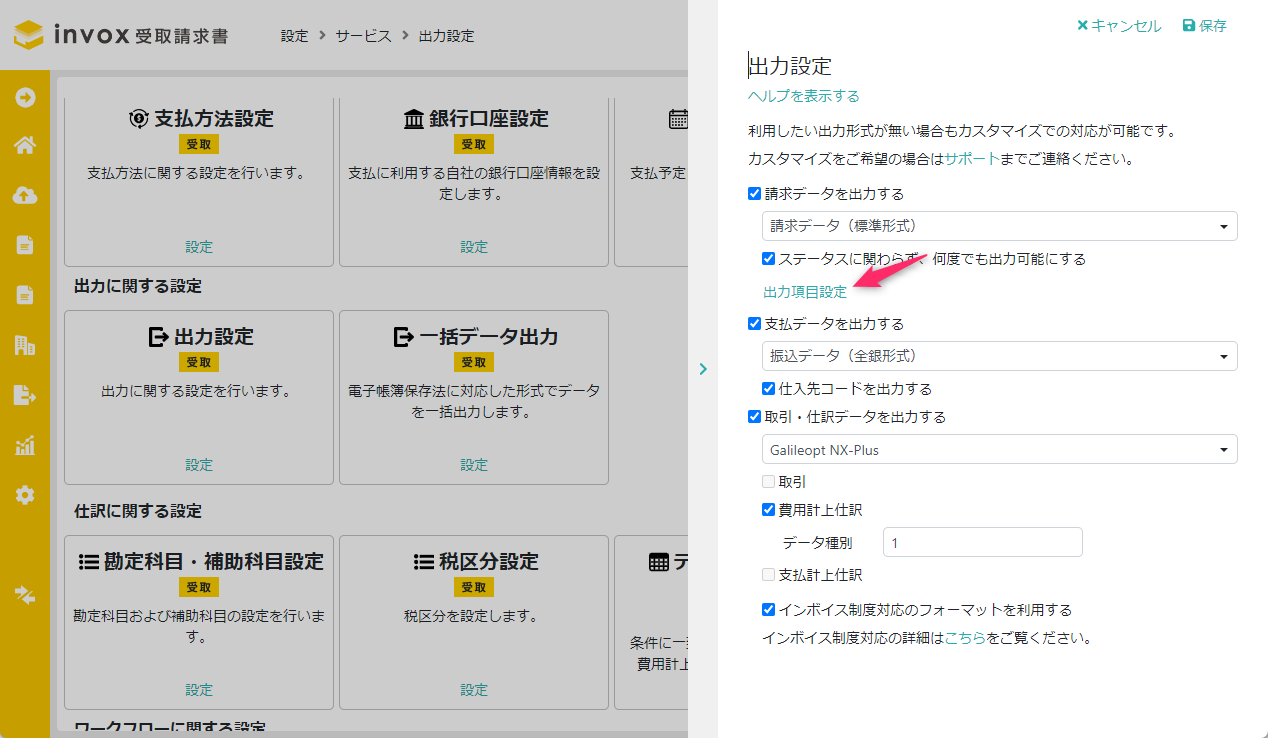The height and width of the screenshot is (738, 1268).
Task: Open the invoice document icon in the sidebar
Action: coord(24,245)
